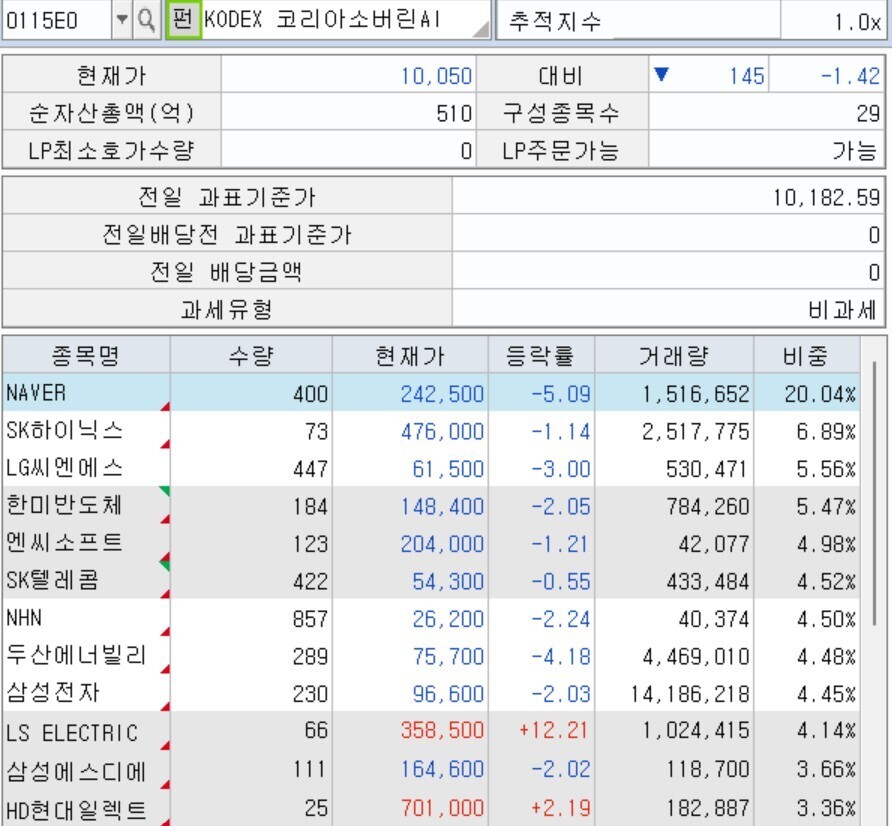Screen dimensions: 892x826
Task: Sort by 종목명 column header
Action: pyautogui.click(x=86, y=355)
